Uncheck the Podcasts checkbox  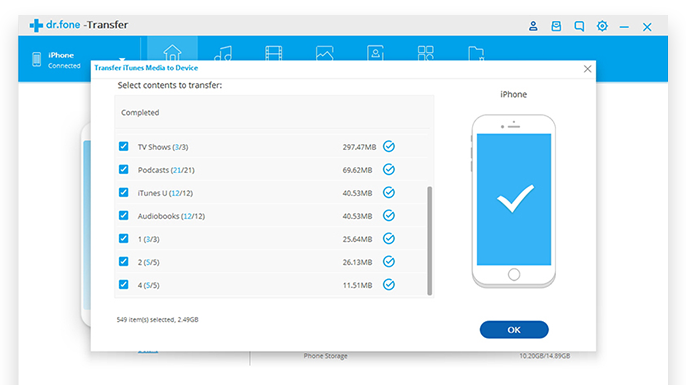(124, 169)
